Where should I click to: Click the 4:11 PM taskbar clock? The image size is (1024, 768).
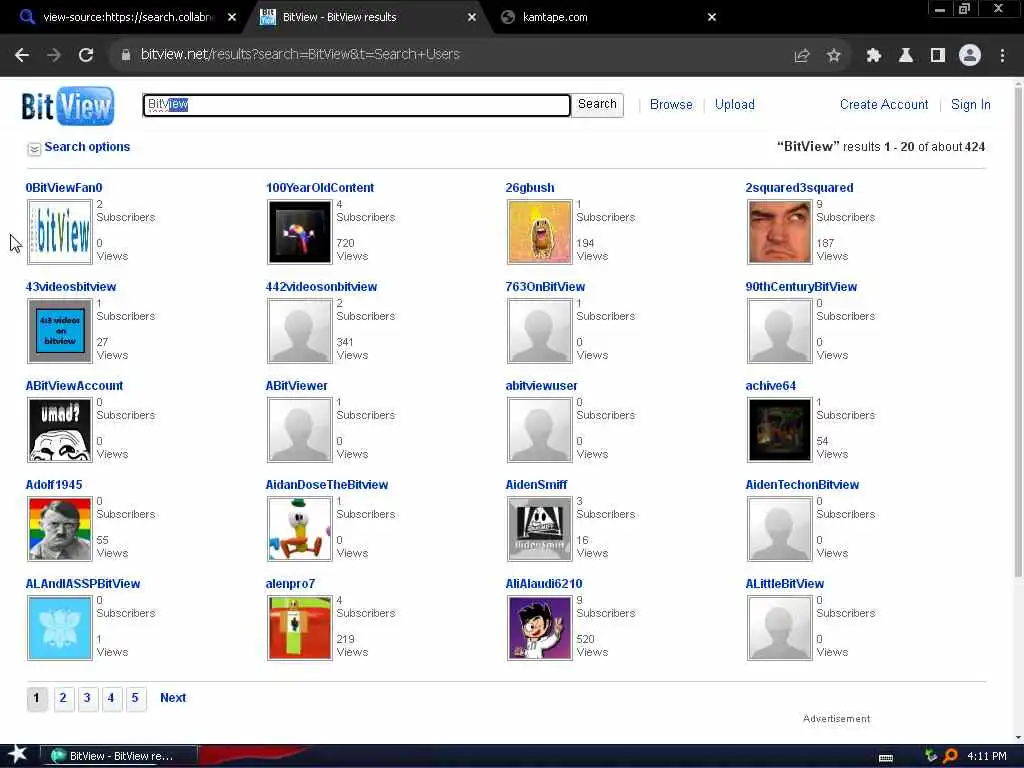[x=987, y=756]
